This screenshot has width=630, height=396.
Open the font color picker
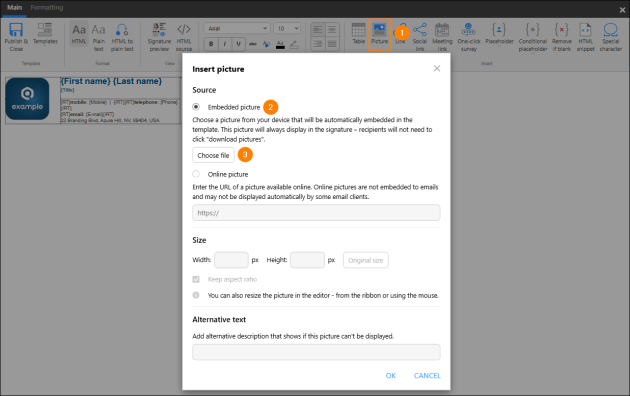click(x=280, y=44)
